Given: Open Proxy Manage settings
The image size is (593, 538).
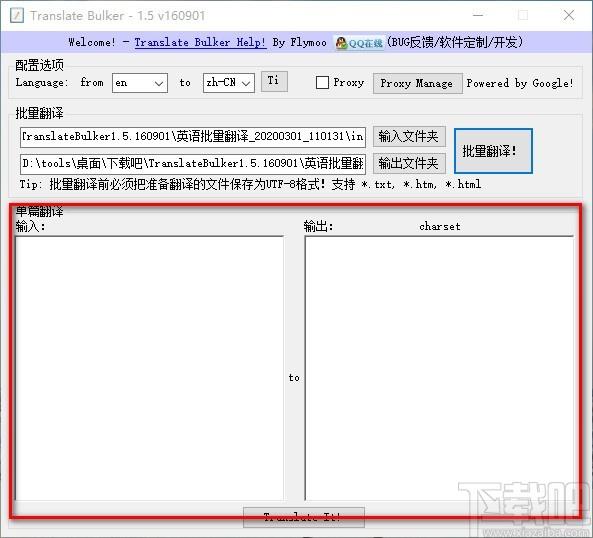Looking at the screenshot, I should (x=418, y=83).
